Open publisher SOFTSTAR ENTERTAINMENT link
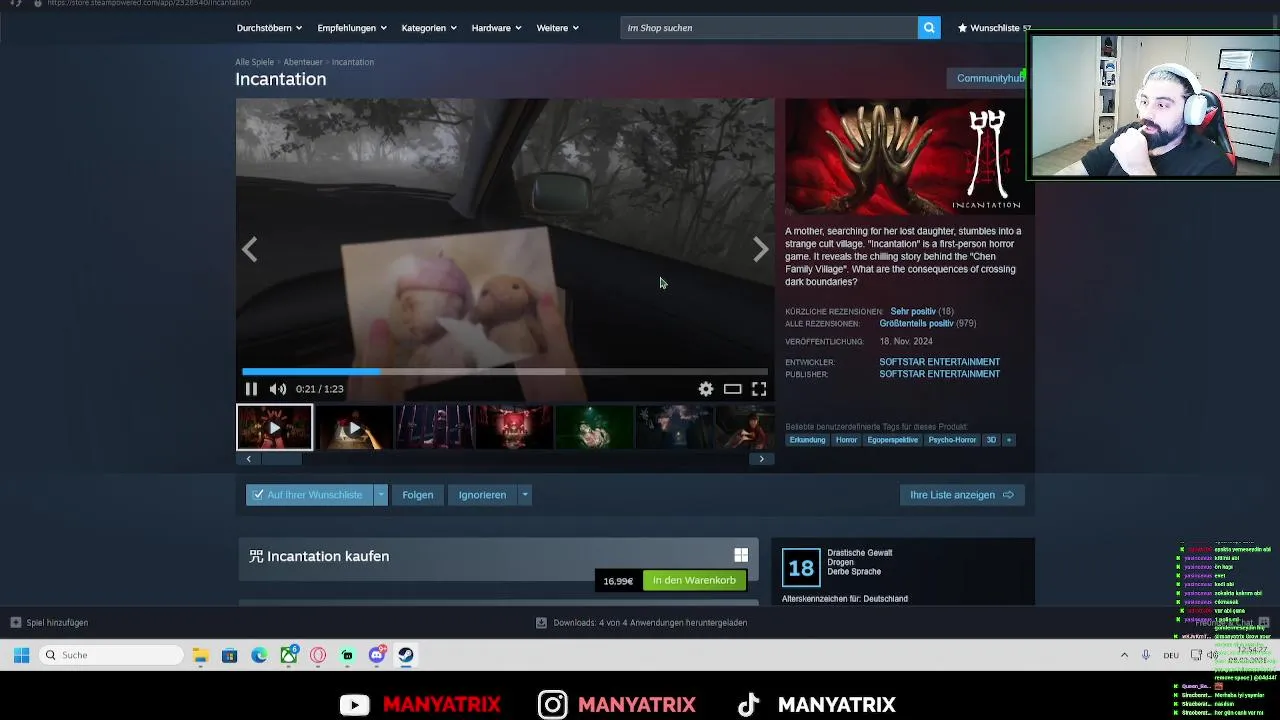The image size is (1280, 720). click(940, 374)
